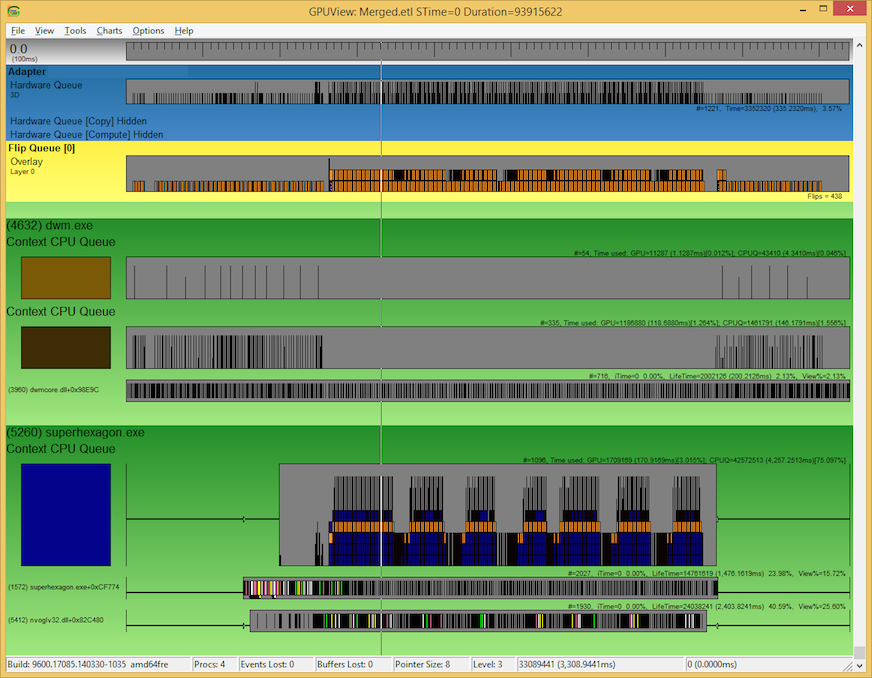Click the blue superhexagon.exe context swatch
This screenshot has width=872, height=678.
coord(66,515)
